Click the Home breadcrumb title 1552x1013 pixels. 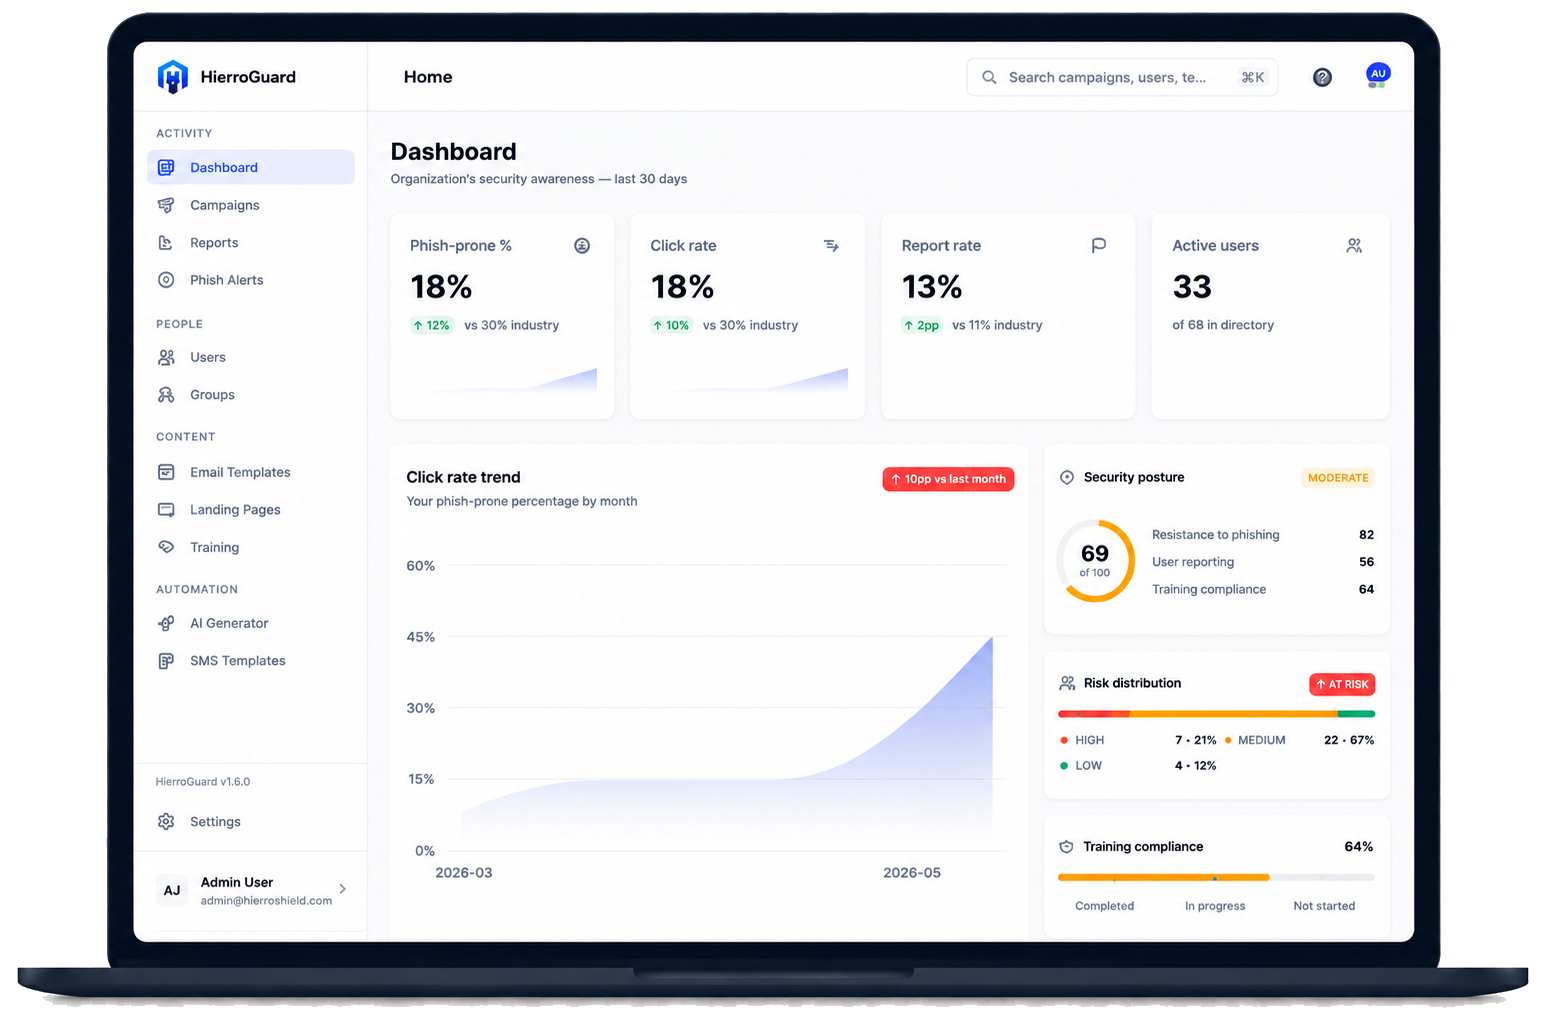(428, 77)
